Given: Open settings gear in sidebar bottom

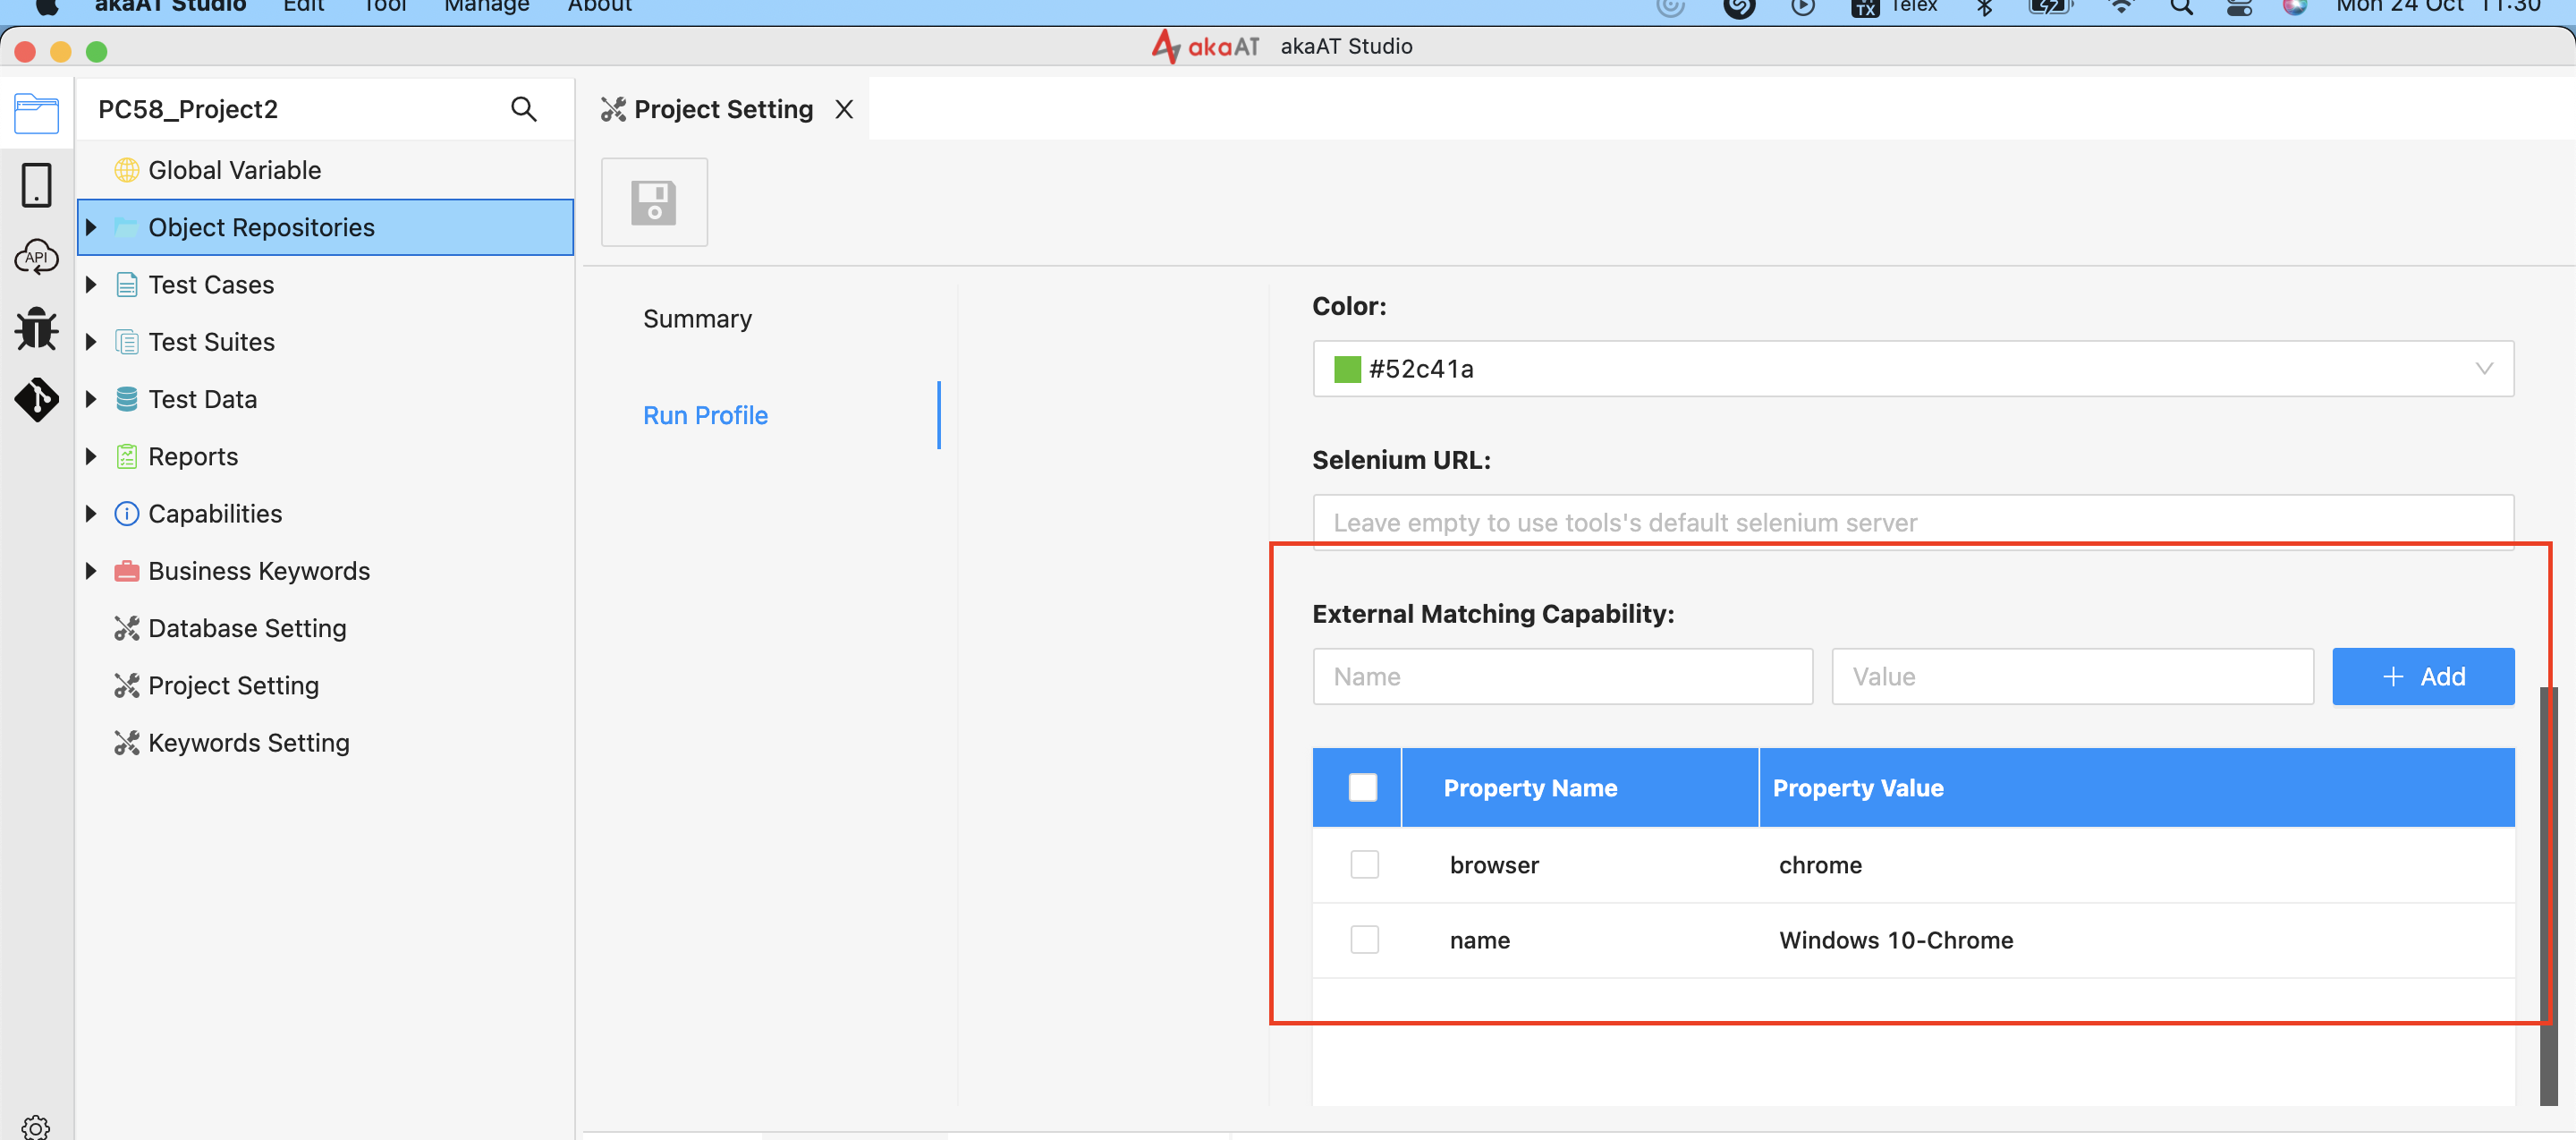Looking at the screenshot, I should (x=36, y=1127).
